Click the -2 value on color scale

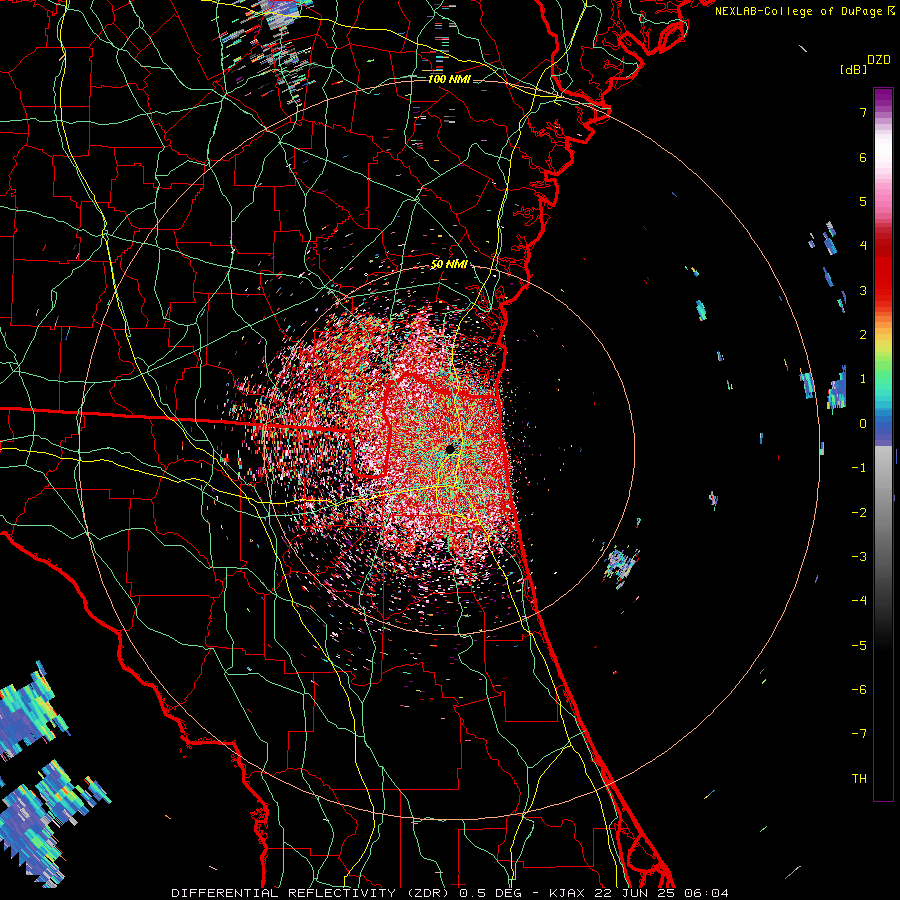tap(859, 512)
